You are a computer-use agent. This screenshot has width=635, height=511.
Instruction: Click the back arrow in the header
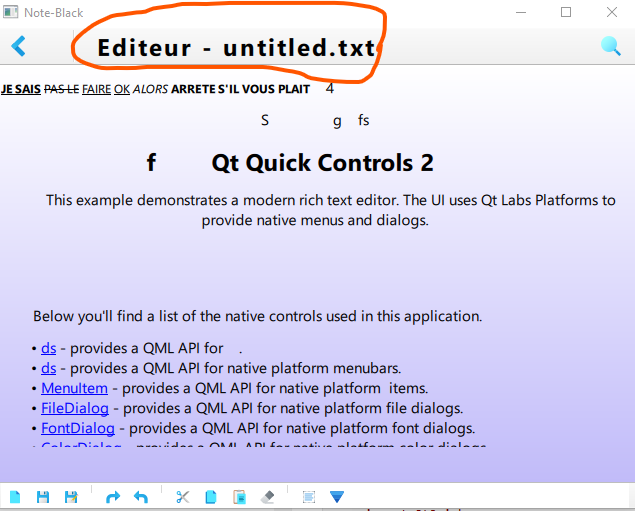click(x=18, y=46)
